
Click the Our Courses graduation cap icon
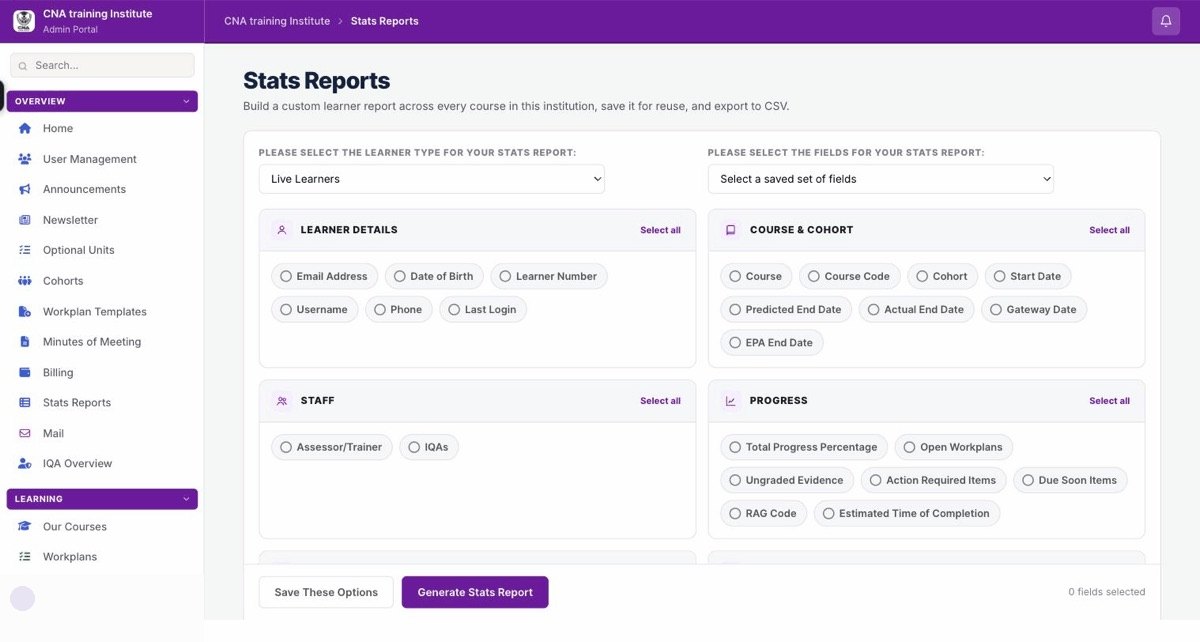tap(25, 527)
